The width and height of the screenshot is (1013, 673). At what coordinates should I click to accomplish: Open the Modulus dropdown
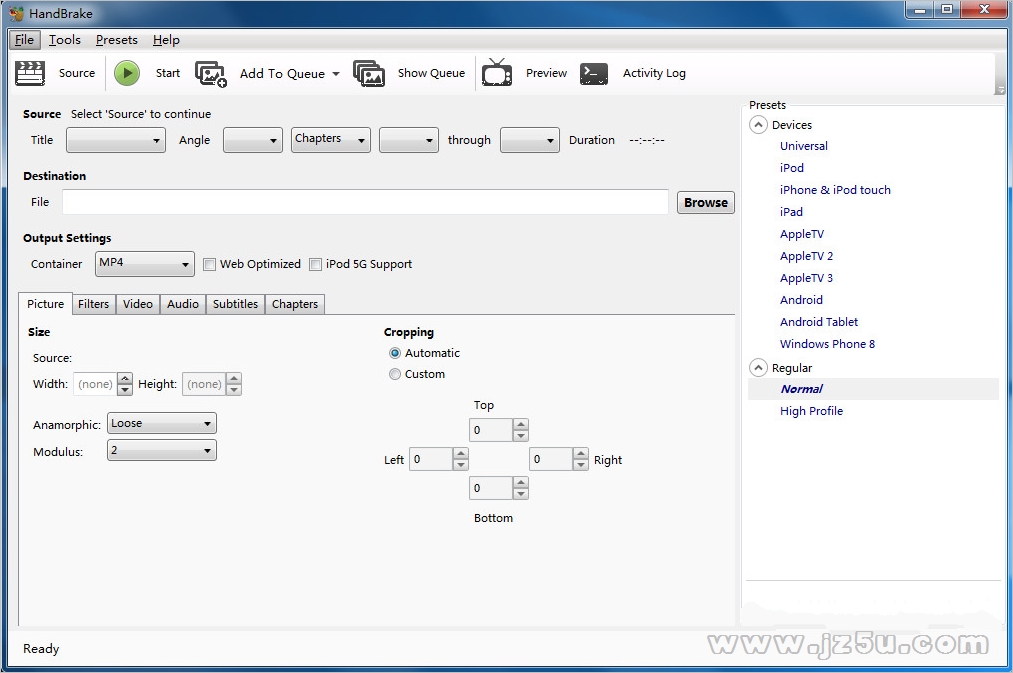click(162, 450)
